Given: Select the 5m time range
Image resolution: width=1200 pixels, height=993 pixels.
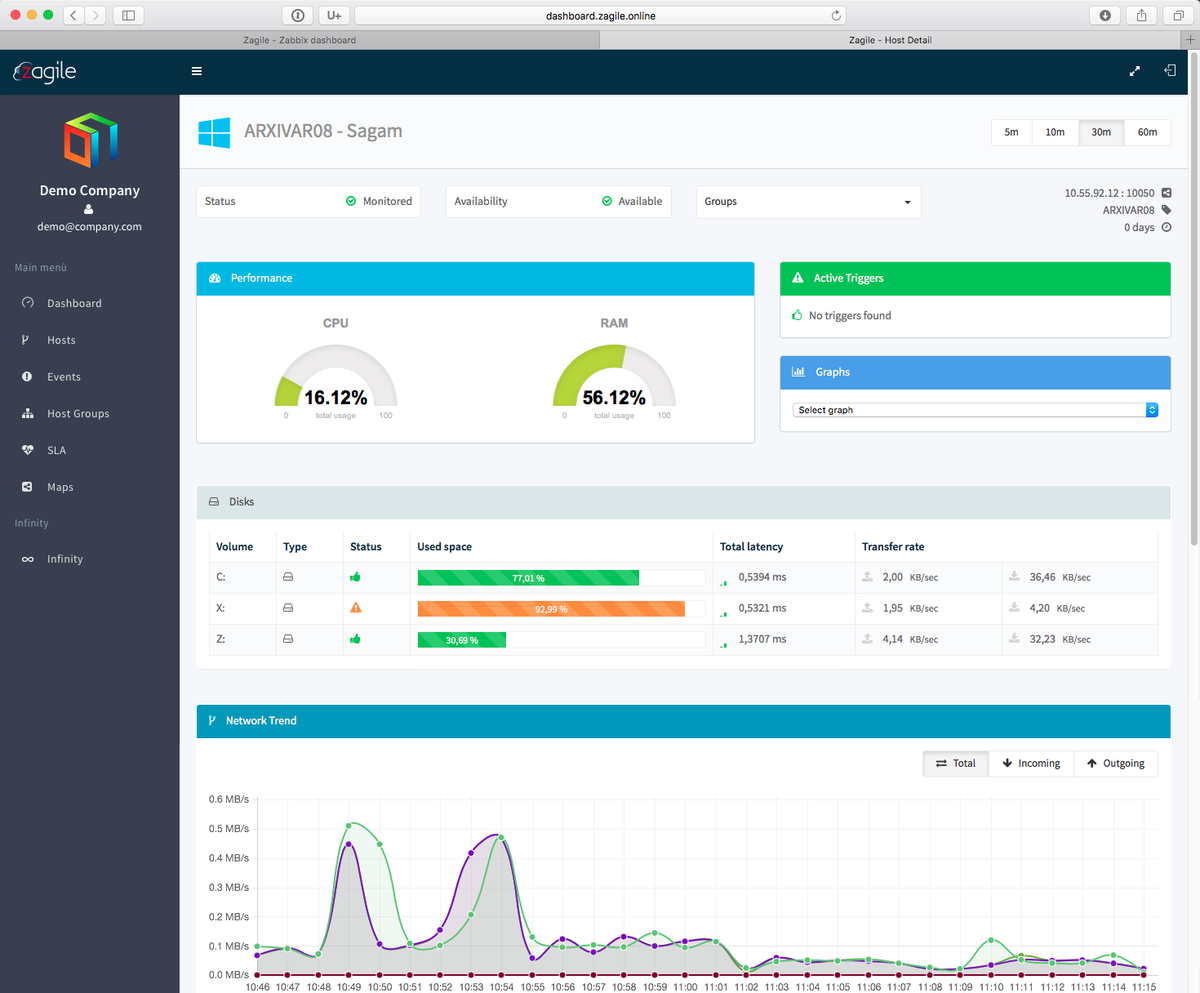Looking at the screenshot, I should coord(1012,132).
